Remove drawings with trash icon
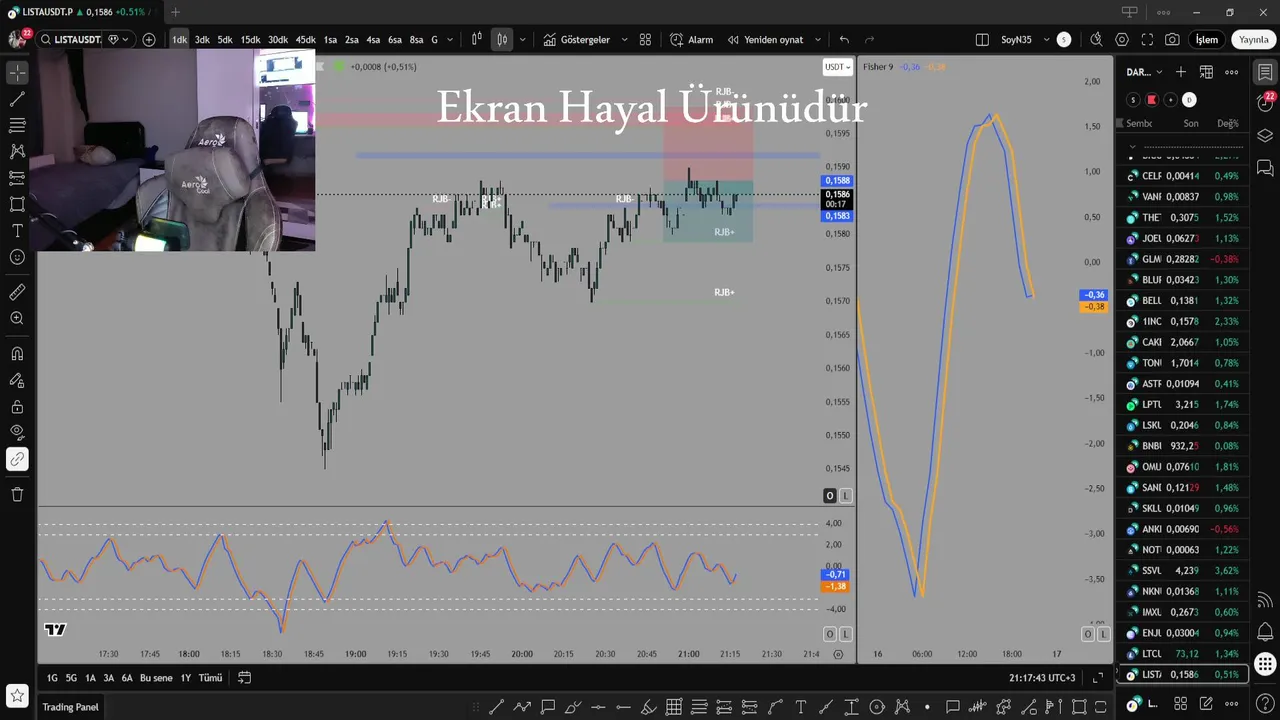The height and width of the screenshot is (720, 1280). pos(17,494)
